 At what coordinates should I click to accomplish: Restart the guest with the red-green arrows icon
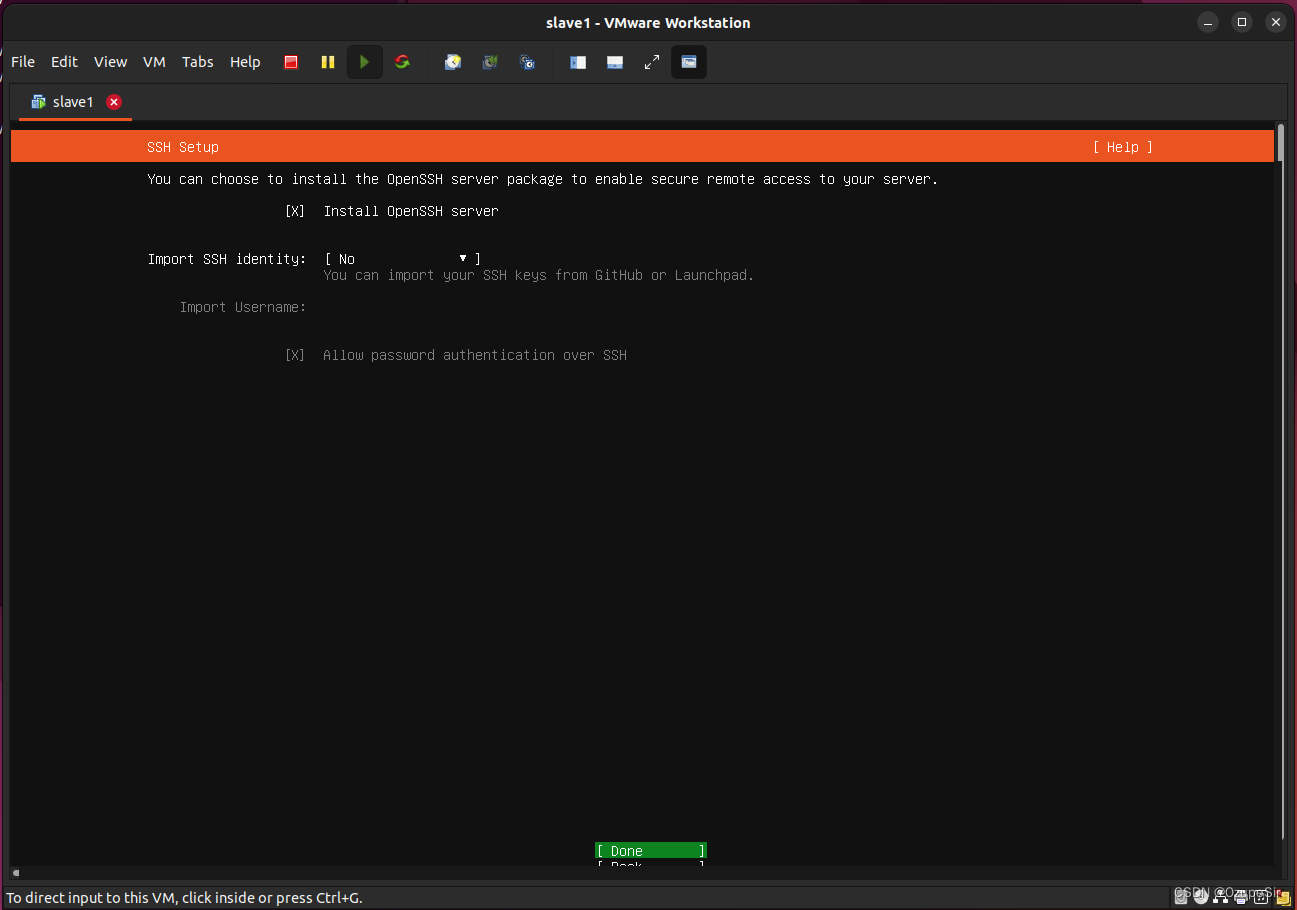tap(402, 62)
